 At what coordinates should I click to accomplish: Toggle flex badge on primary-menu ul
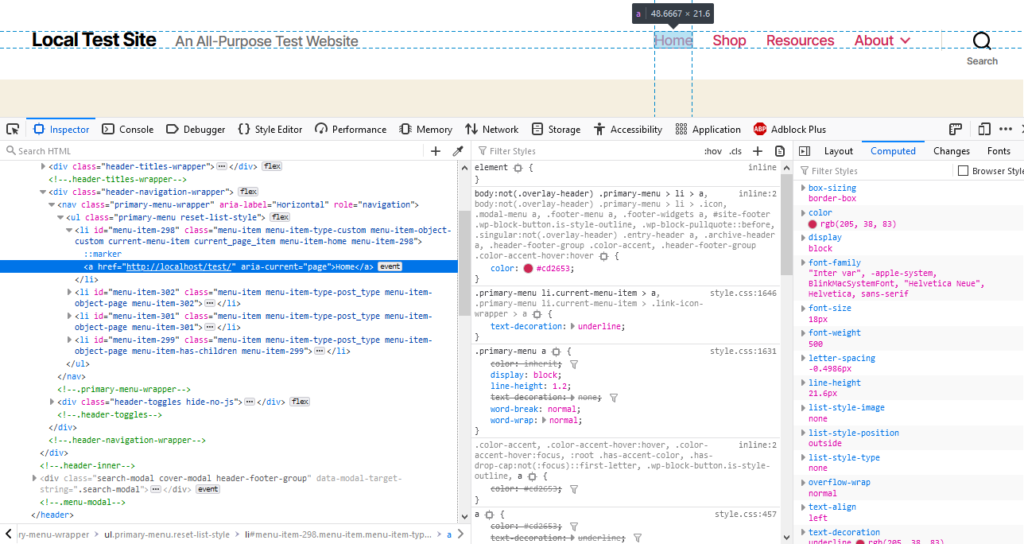[280, 217]
